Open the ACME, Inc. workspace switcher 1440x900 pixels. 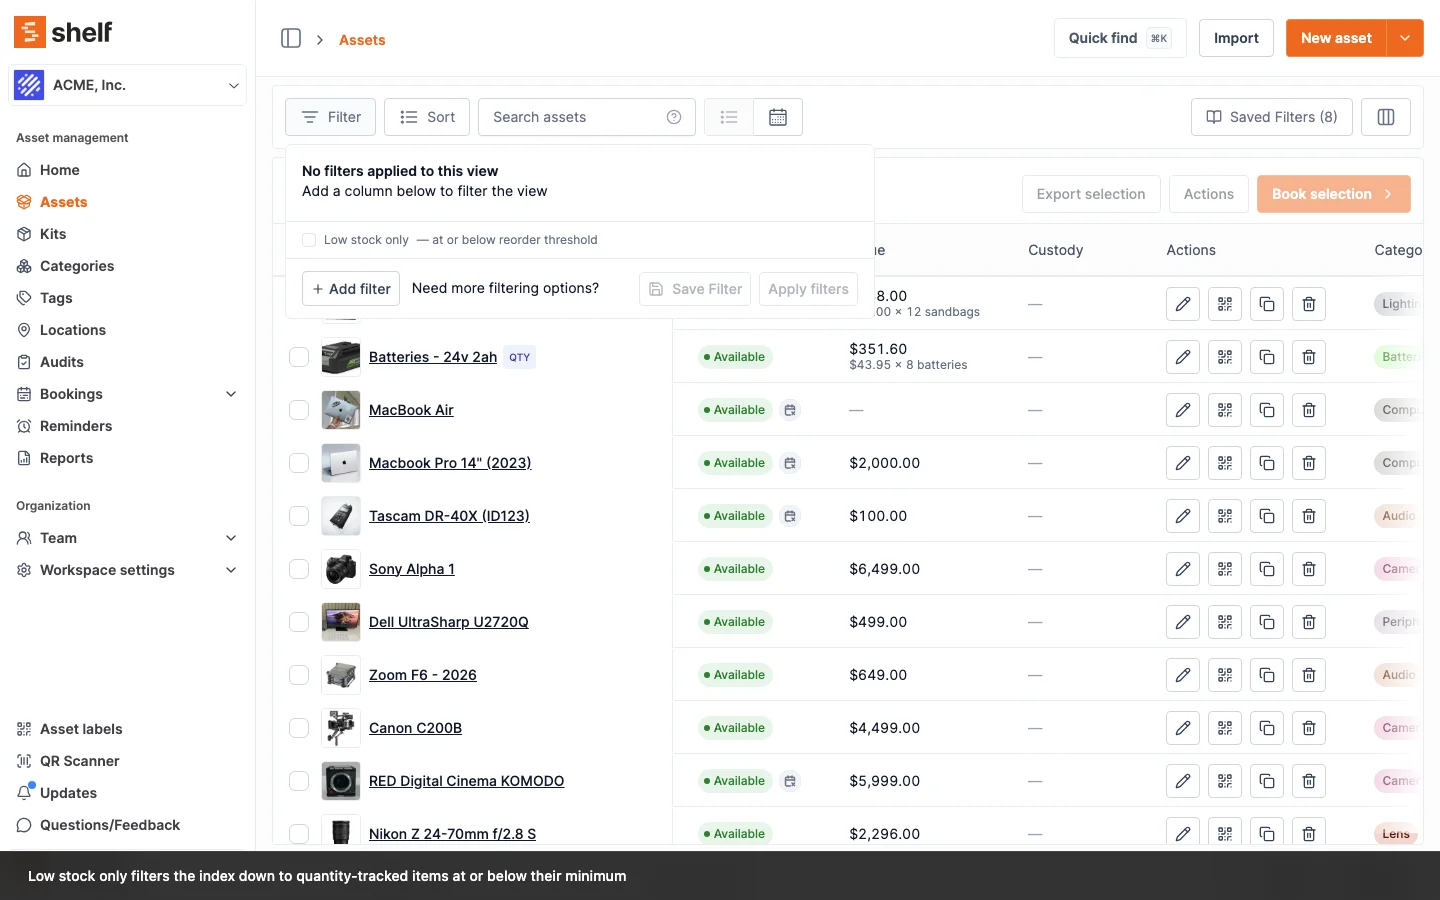(127, 85)
